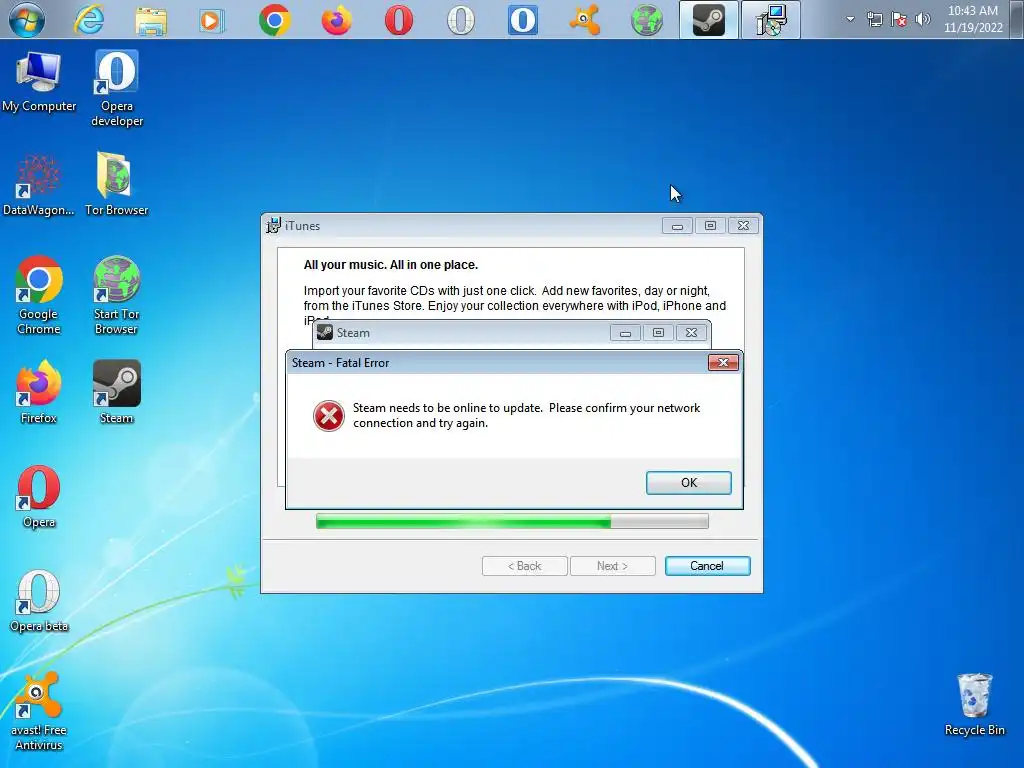Open the Windows Start orb
This screenshot has width=1024, height=768.
[27, 20]
